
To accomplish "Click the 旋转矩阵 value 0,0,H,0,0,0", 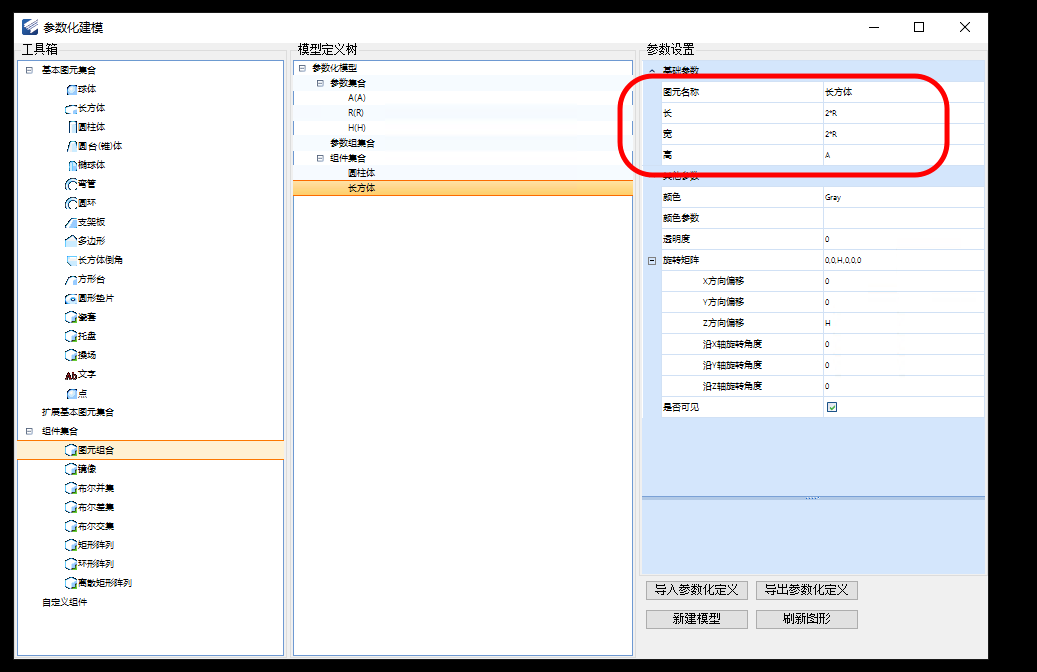I will (903, 261).
